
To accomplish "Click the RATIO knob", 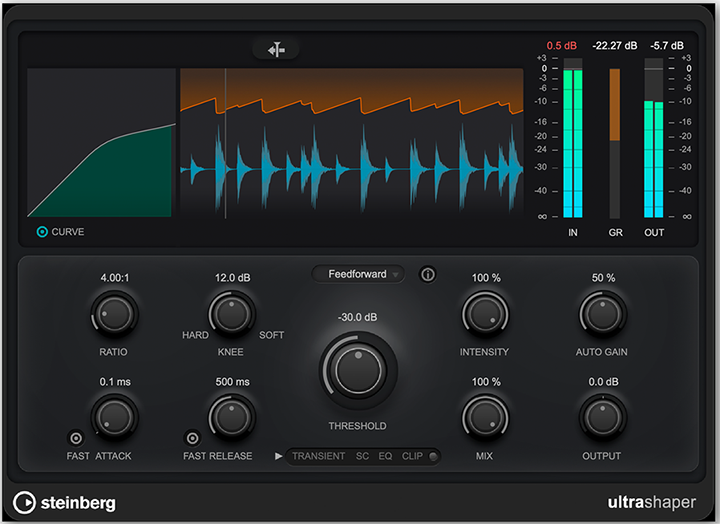I will point(114,315).
